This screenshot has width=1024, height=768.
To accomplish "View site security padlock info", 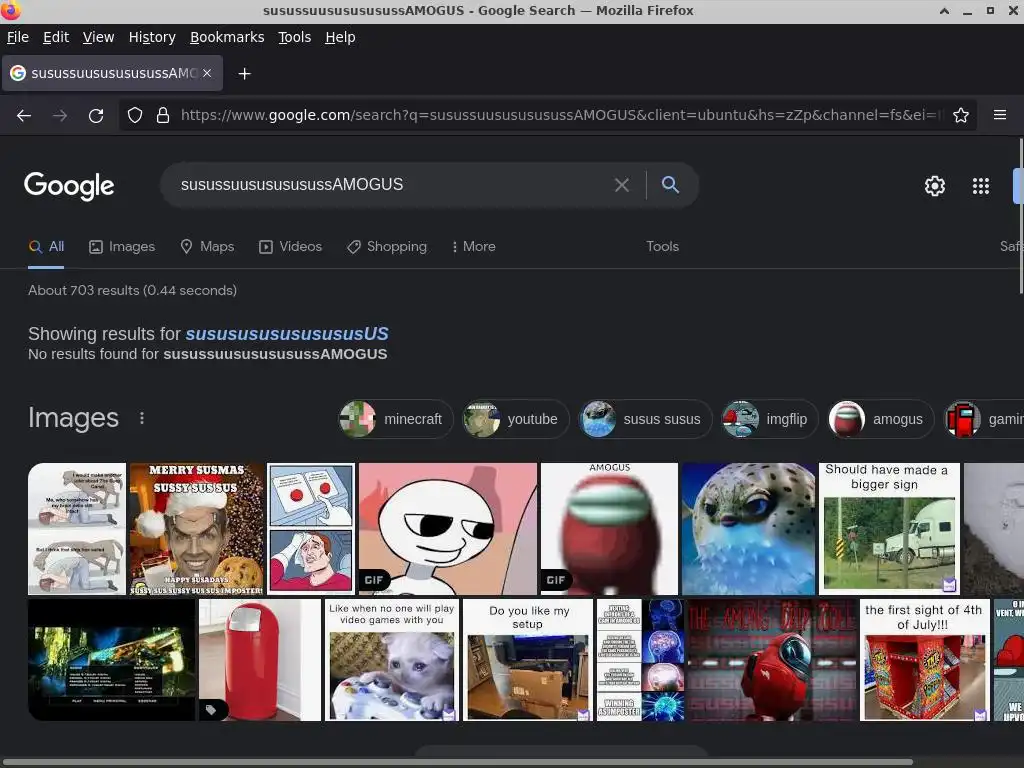I will click(163, 116).
